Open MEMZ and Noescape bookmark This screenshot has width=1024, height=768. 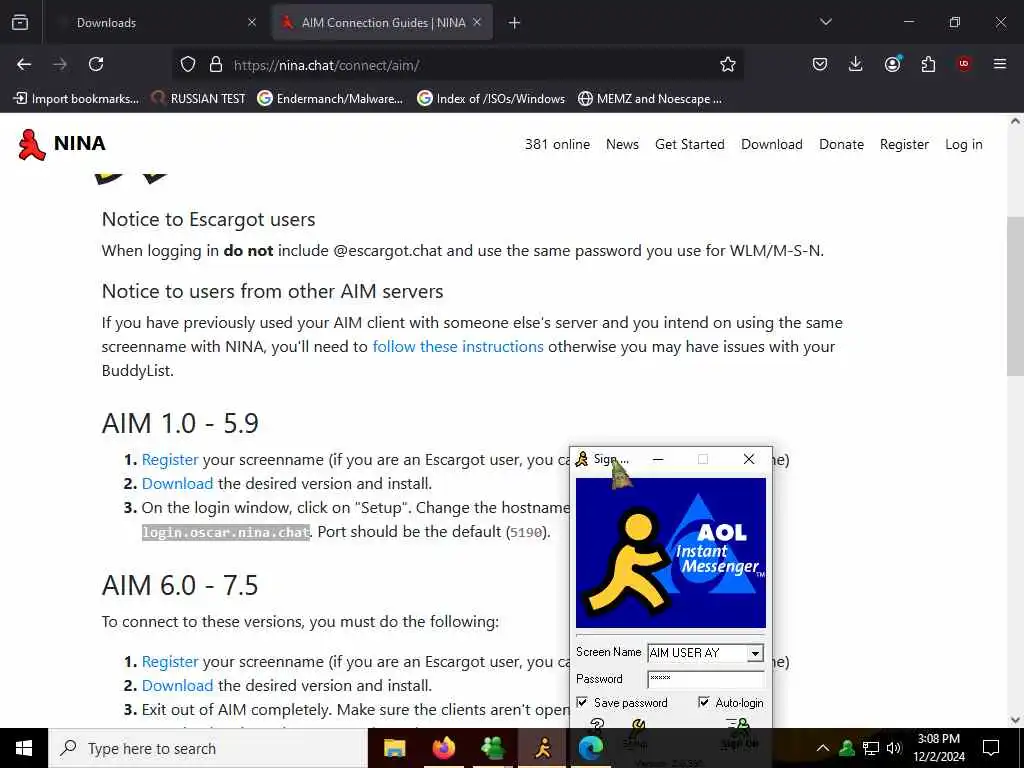[650, 99]
